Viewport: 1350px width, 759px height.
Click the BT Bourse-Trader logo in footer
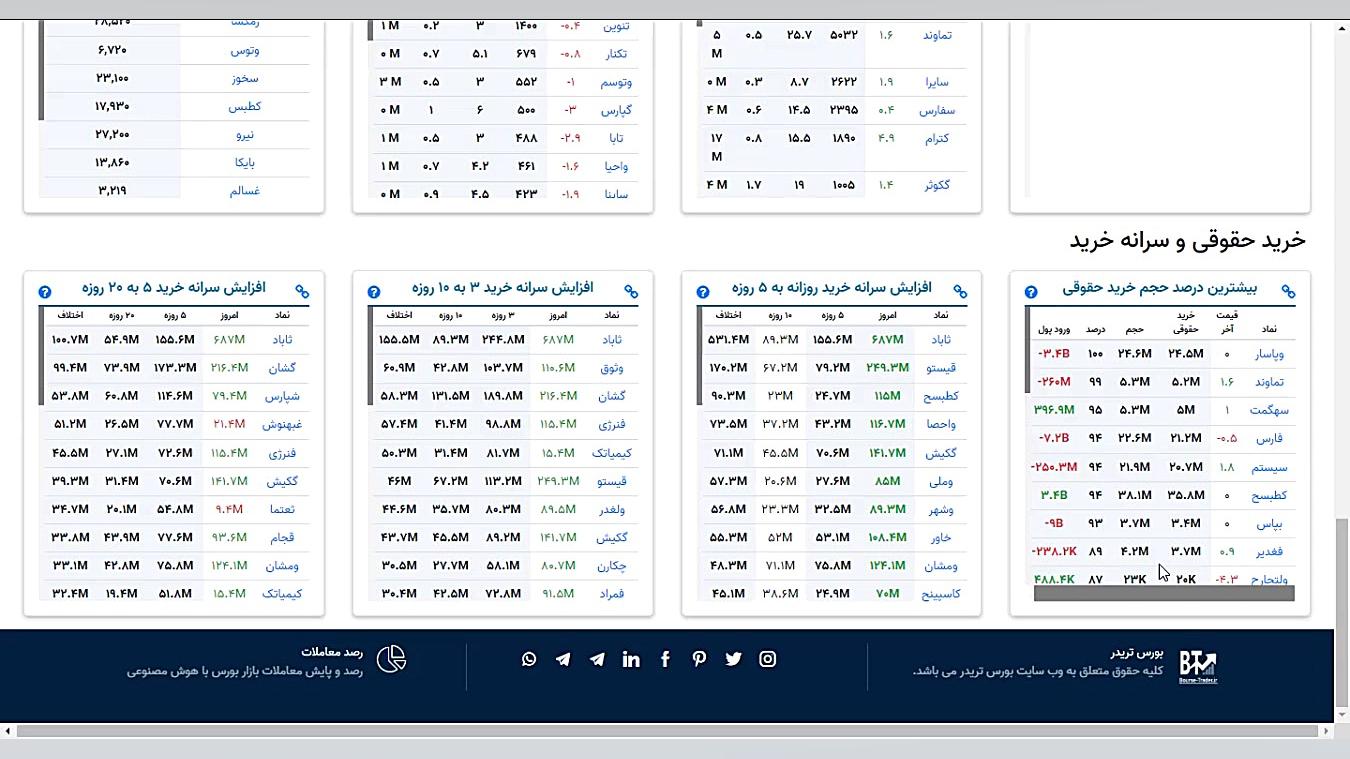1197,665
